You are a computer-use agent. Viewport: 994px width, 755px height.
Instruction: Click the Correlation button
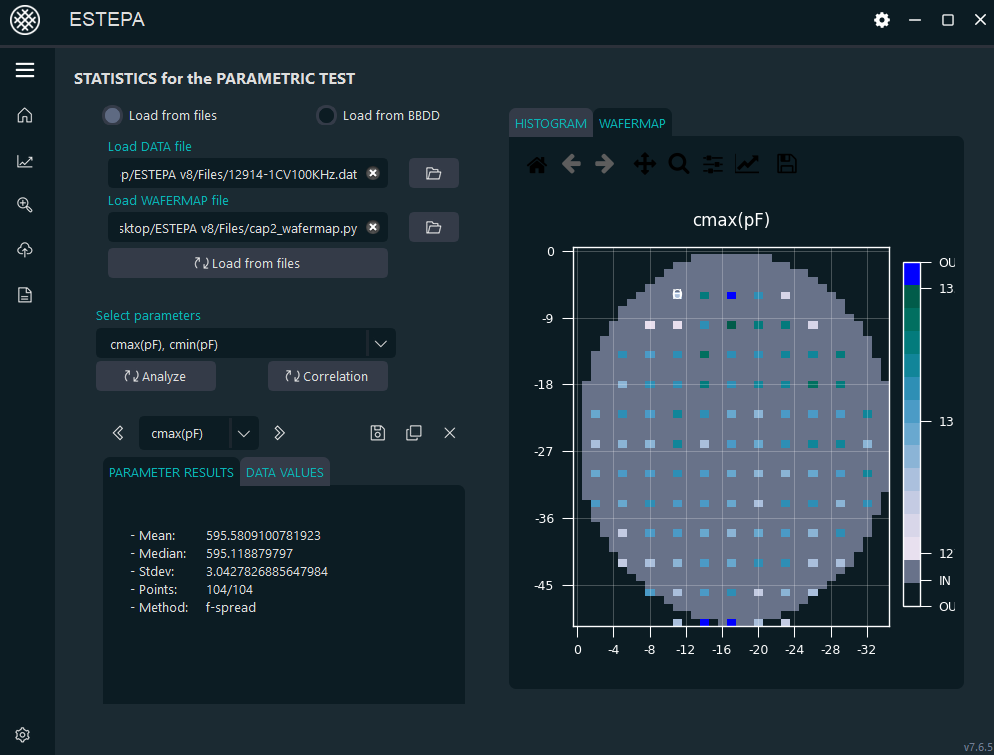pyautogui.click(x=327, y=376)
